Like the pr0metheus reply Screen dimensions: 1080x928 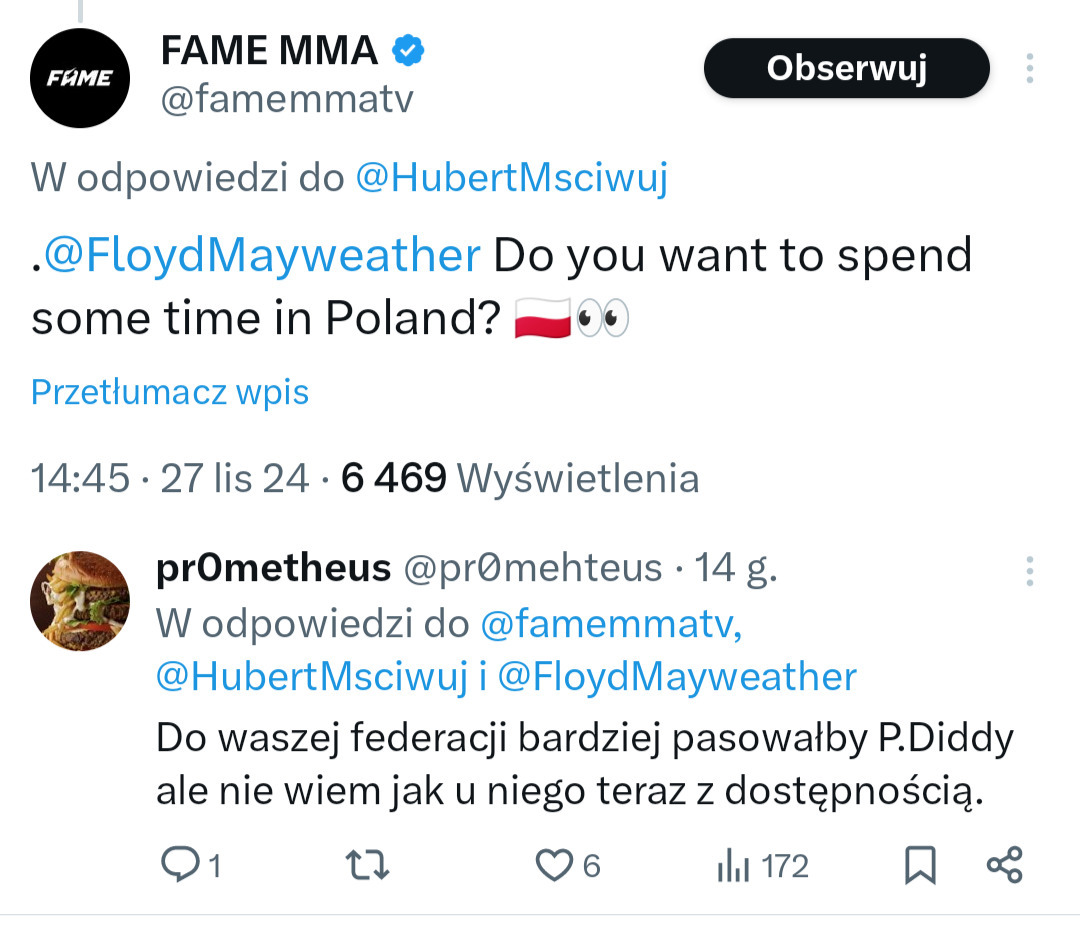pos(554,865)
